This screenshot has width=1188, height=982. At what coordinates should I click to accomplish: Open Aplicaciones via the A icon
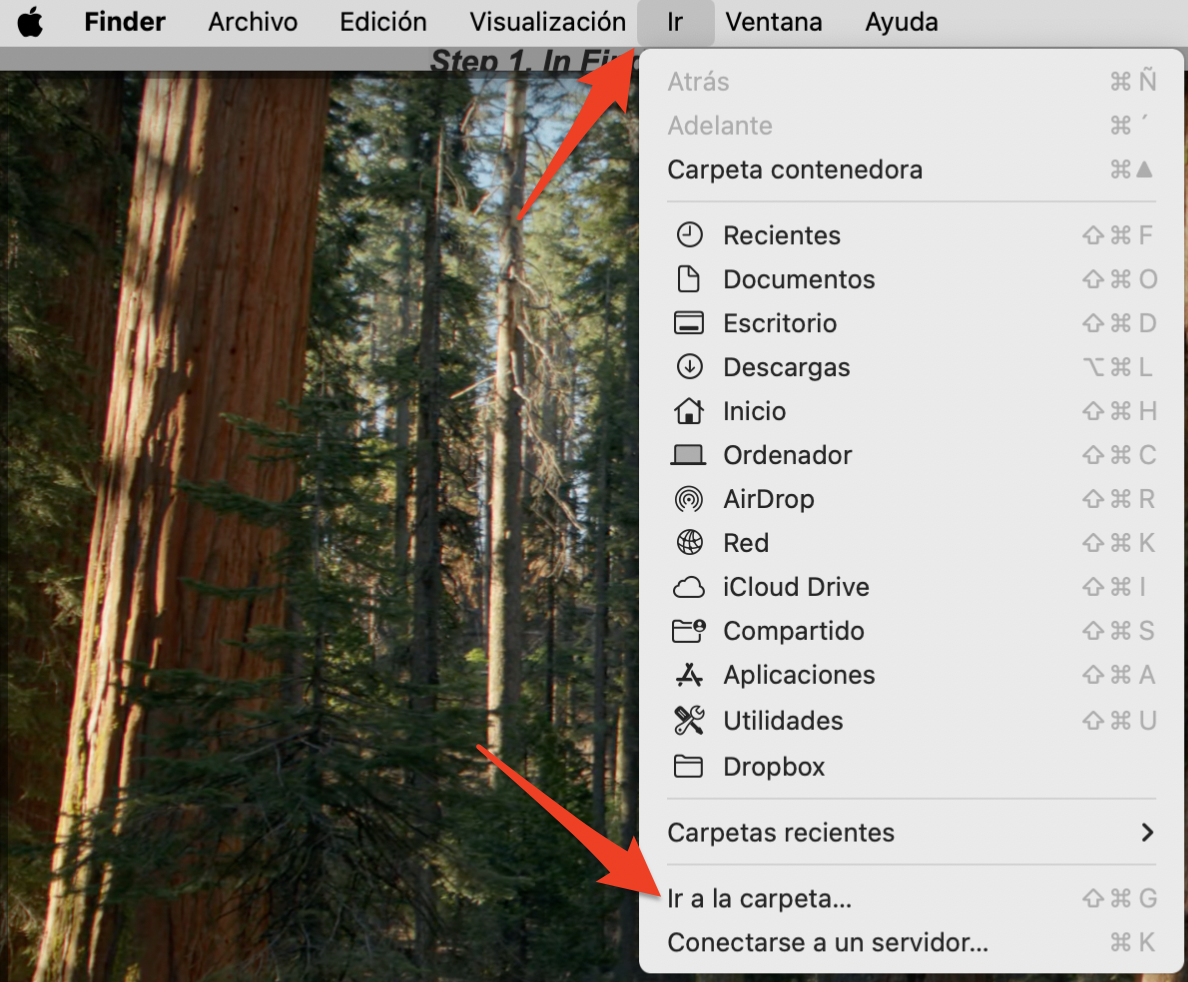click(690, 675)
